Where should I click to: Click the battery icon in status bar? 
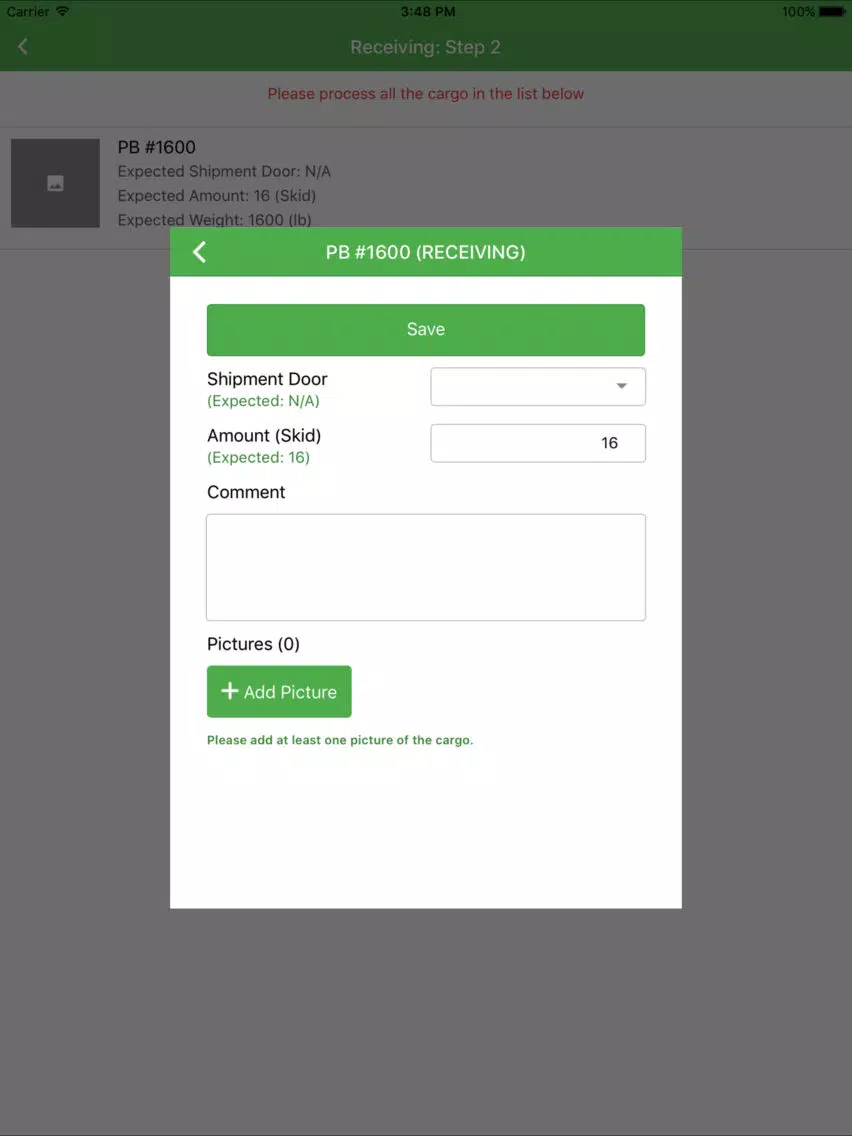(x=832, y=12)
